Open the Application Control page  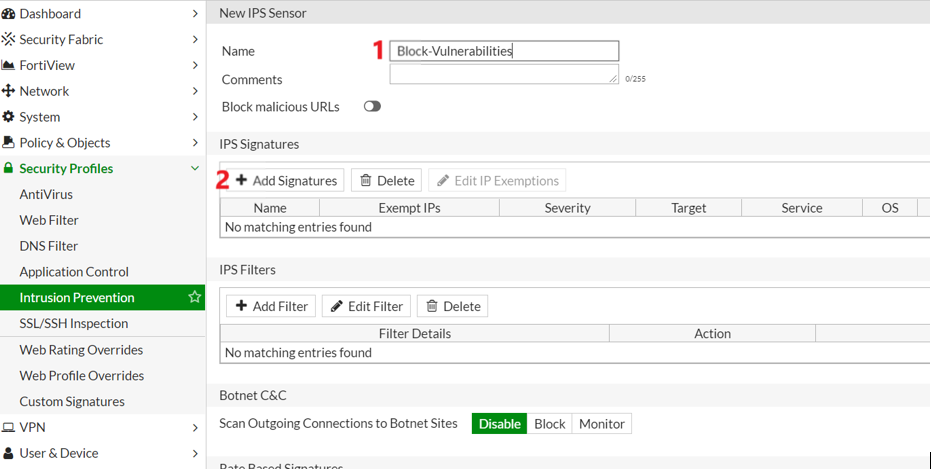tap(74, 272)
